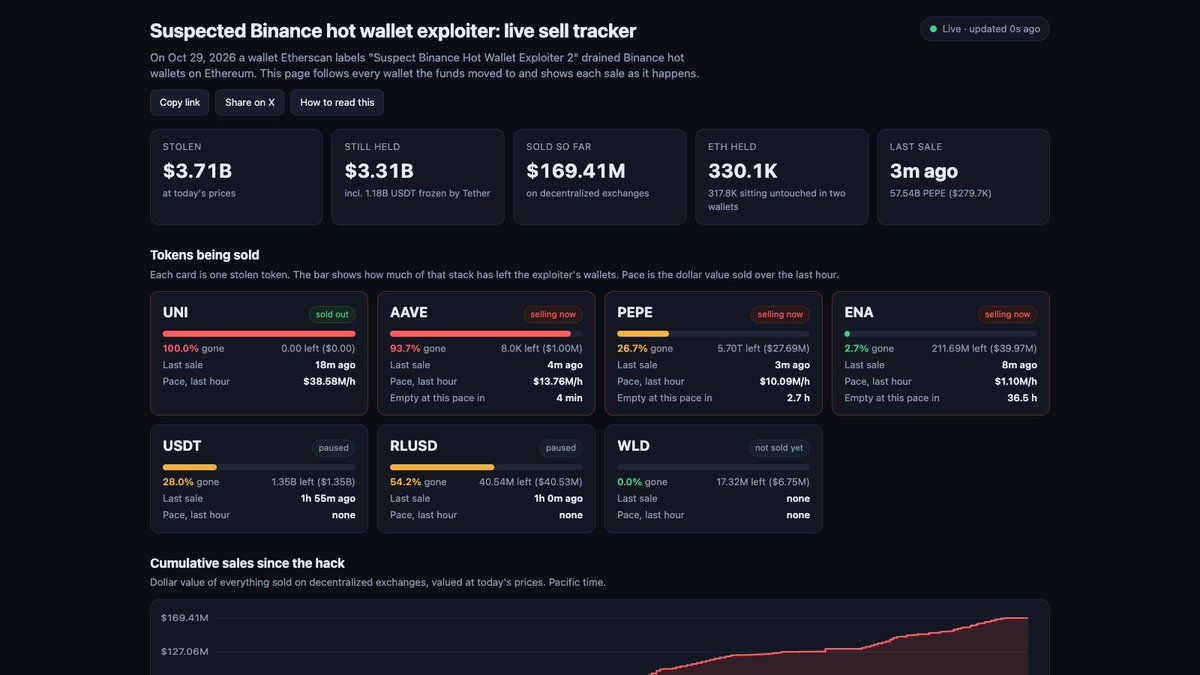The height and width of the screenshot is (675, 1200).
Task: Click the 2.7 h empty estimate on PEPE
Action: pyautogui.click(x=798, y=398)
